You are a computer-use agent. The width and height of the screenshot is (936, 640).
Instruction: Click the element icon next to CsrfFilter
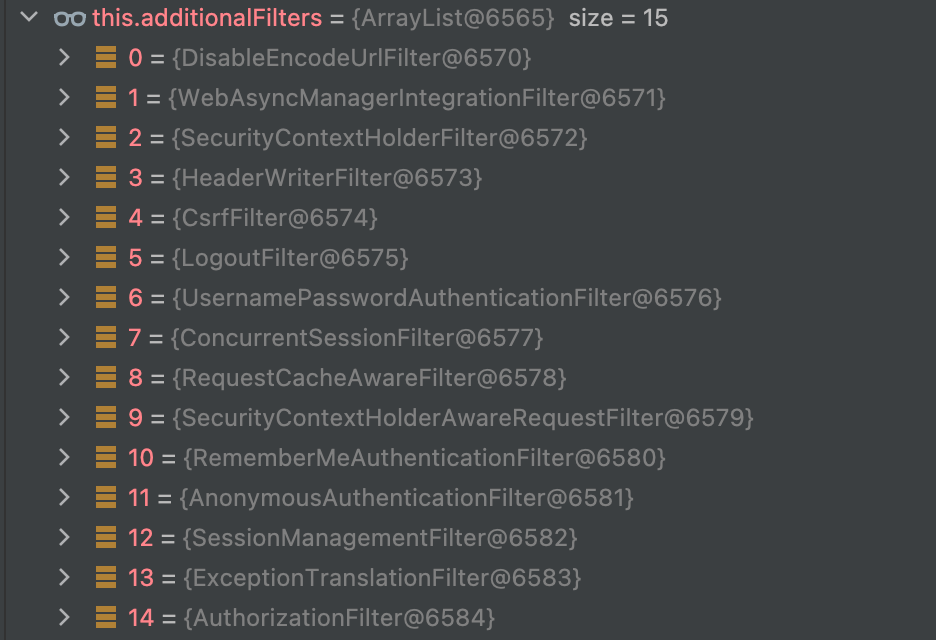(106, 218)
